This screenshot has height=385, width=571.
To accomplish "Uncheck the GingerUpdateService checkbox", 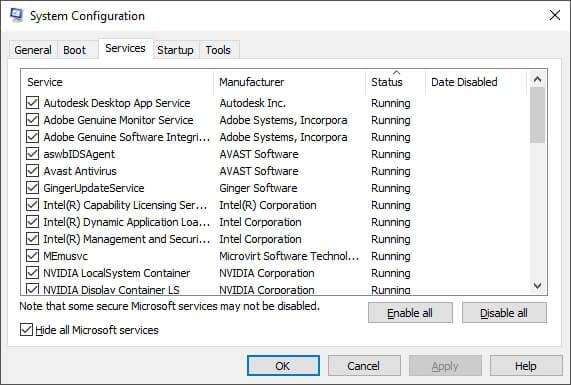I will click(x=32, y=188).
